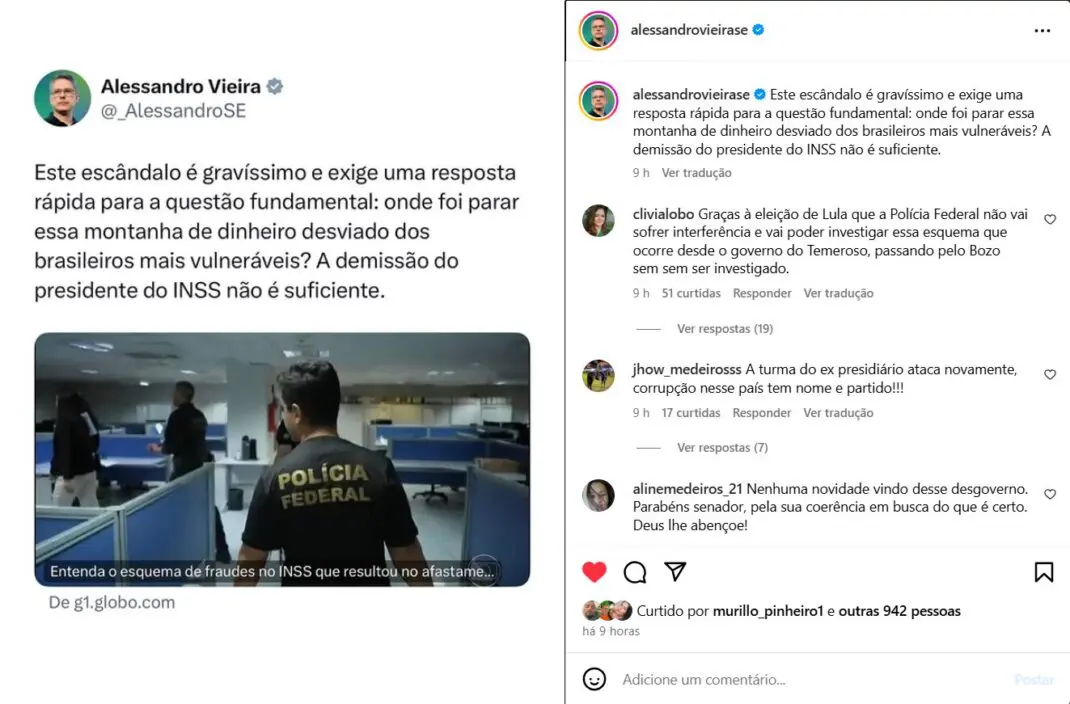Toggle the bookmark save icon

click(x=1043, y=572)
